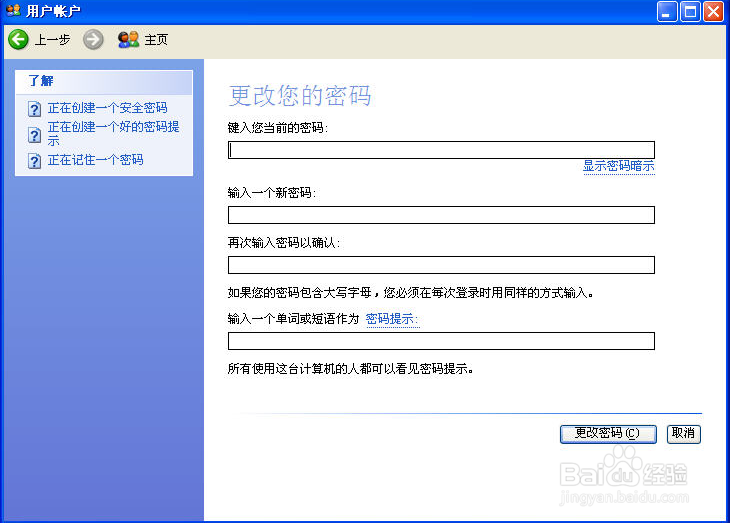730x523 pixels.
Task: Open the 正在记住一个密码 help link
Action: coord(95,160)
